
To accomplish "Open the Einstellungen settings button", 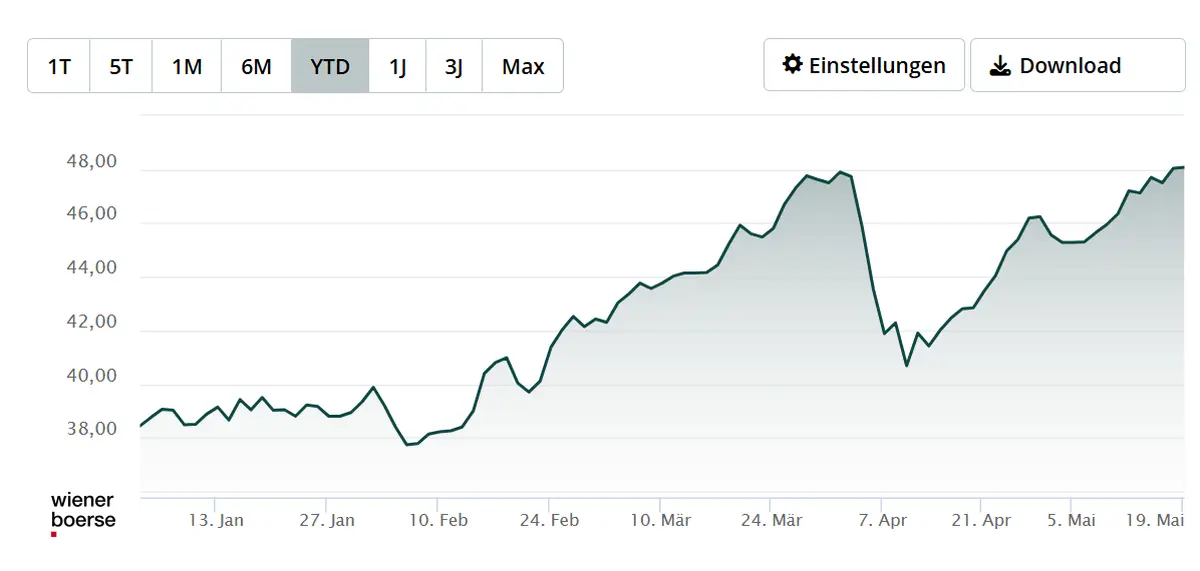I will pyautogui.click(x=864, y=66).
